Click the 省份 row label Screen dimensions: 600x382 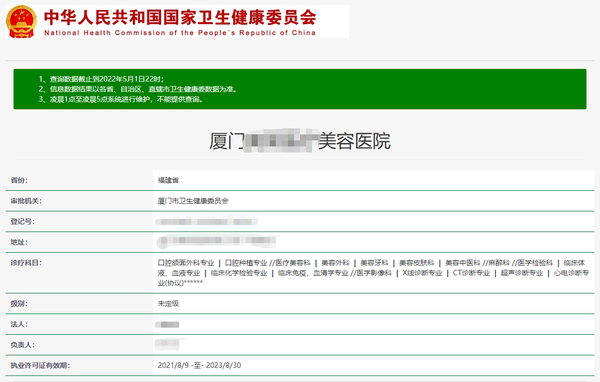pyautogui.click(x=19, y=180)
